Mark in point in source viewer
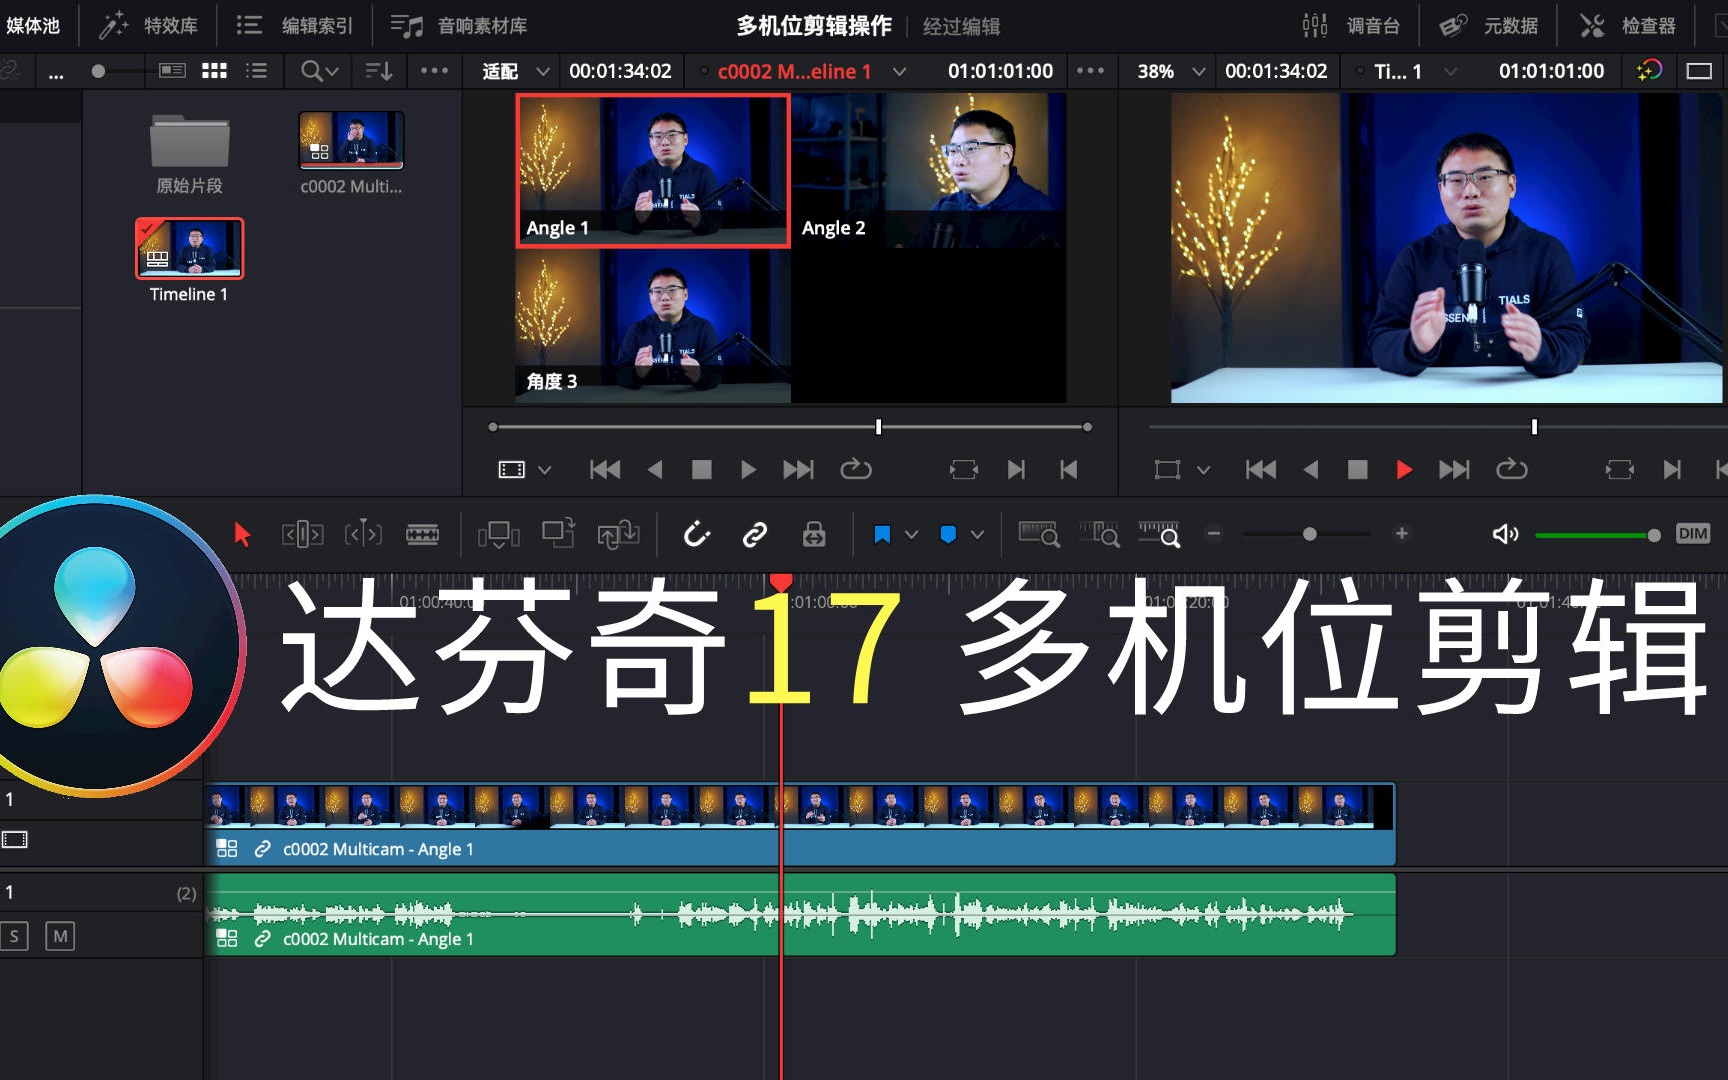Image resolution: width=1728 pixels, height=1080 pixels. tap(1016, 470)
